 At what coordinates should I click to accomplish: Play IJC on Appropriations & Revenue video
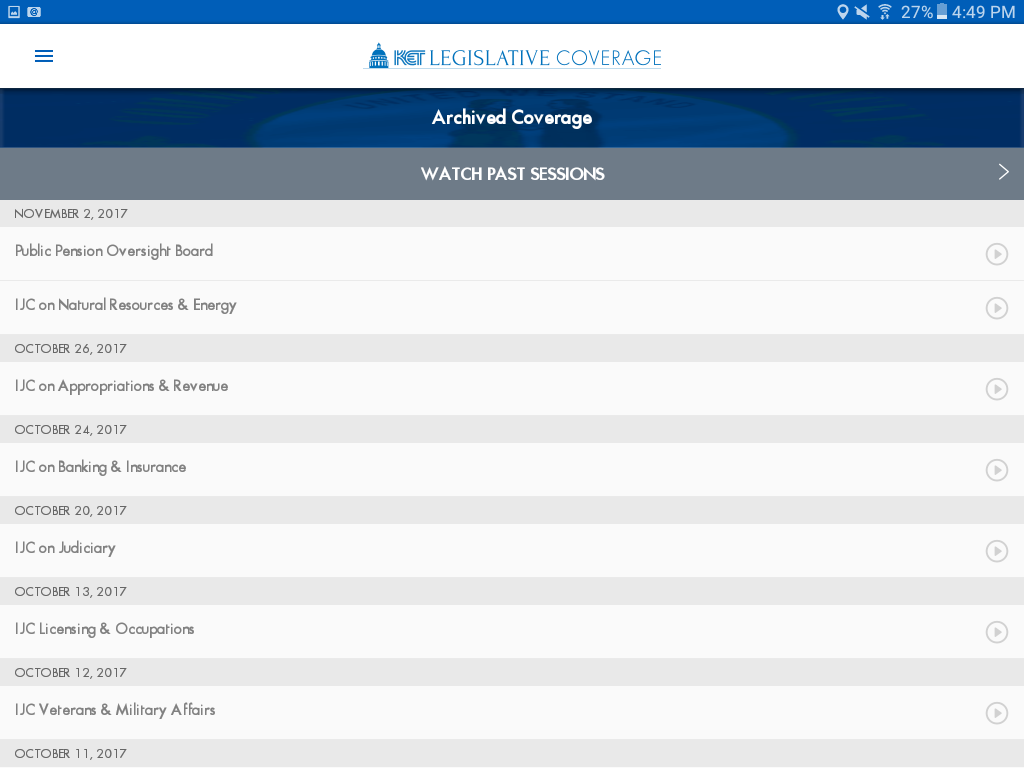(997, 389)
